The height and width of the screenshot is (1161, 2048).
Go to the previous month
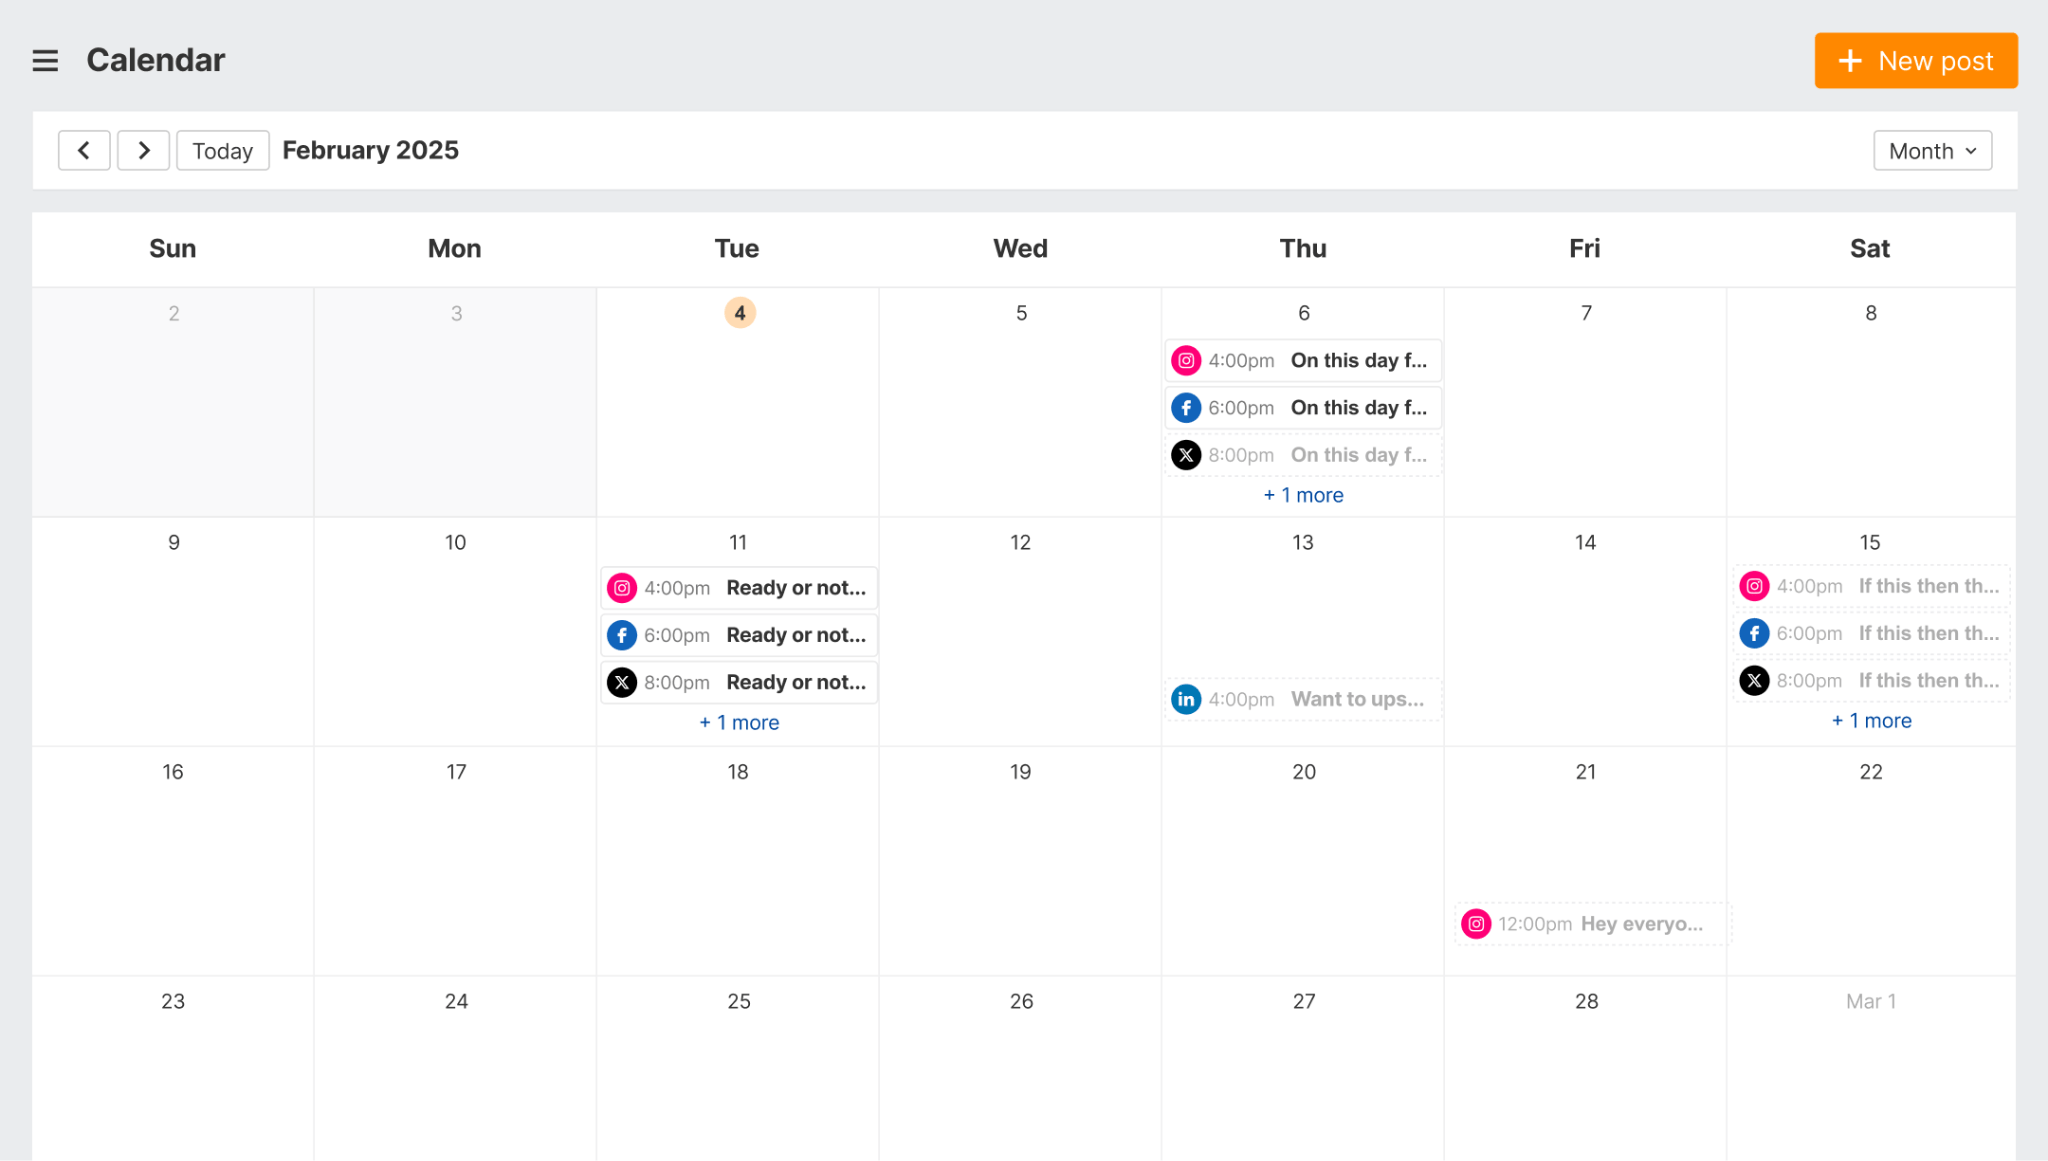click(83, 150)
